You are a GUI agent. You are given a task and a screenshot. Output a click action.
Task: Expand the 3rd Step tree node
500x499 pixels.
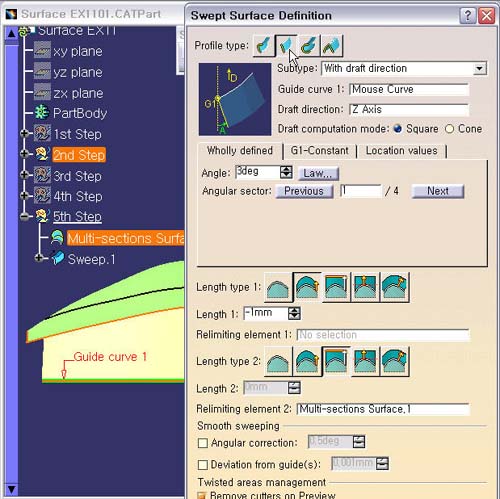click(x=24, y=175)
